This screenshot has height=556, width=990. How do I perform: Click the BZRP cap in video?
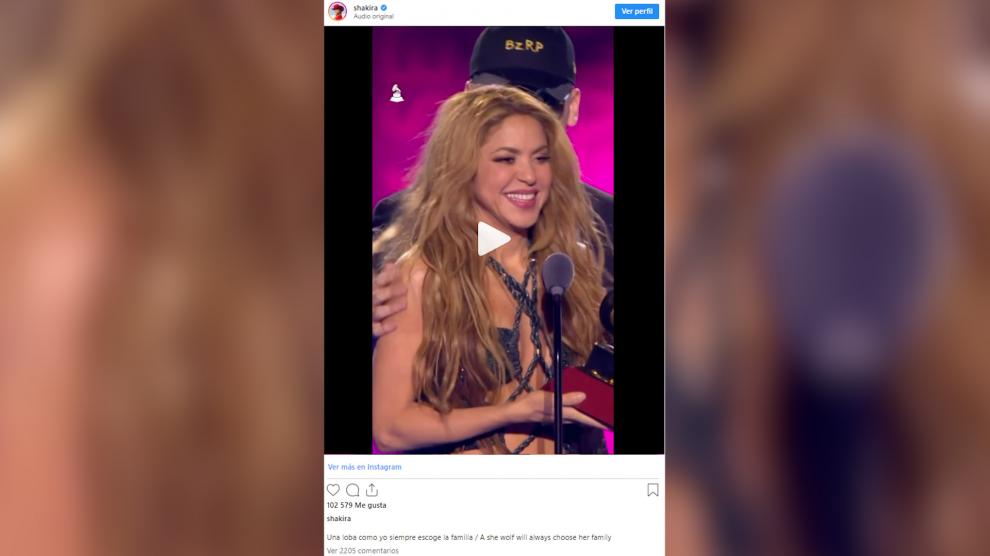[523, 54]
